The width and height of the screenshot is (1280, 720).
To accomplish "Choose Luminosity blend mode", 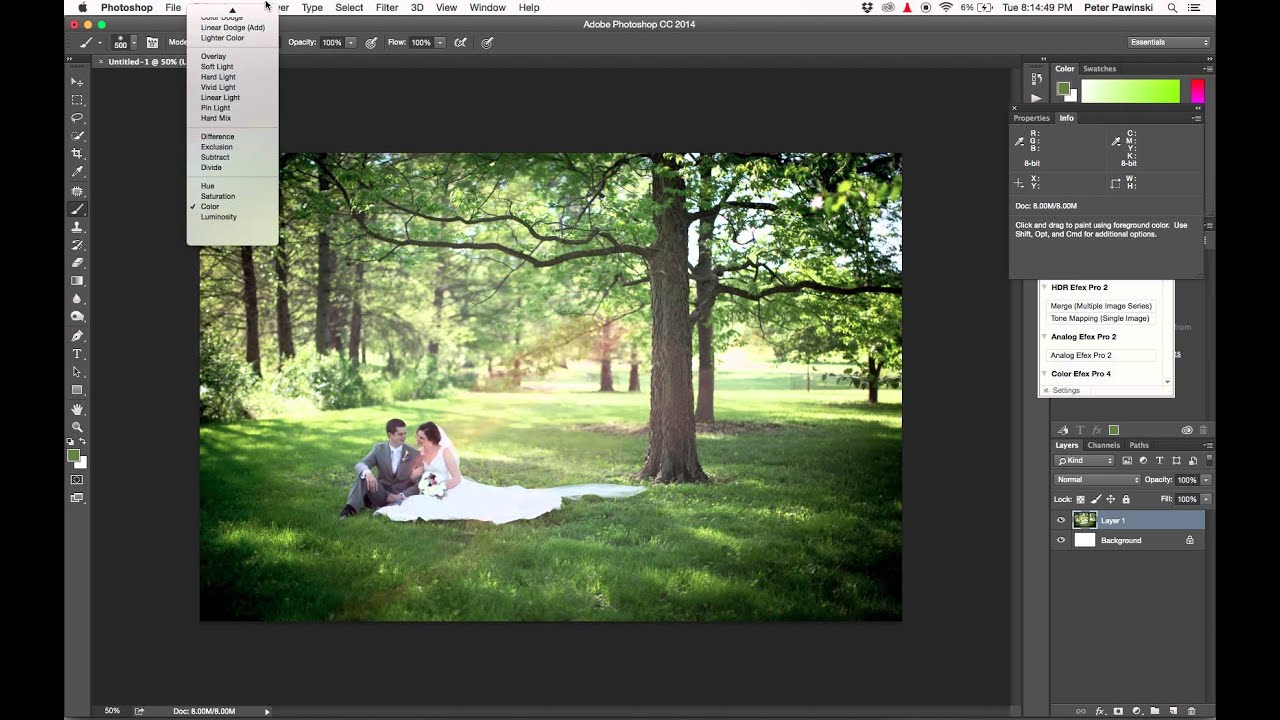I will pos(218,217).
